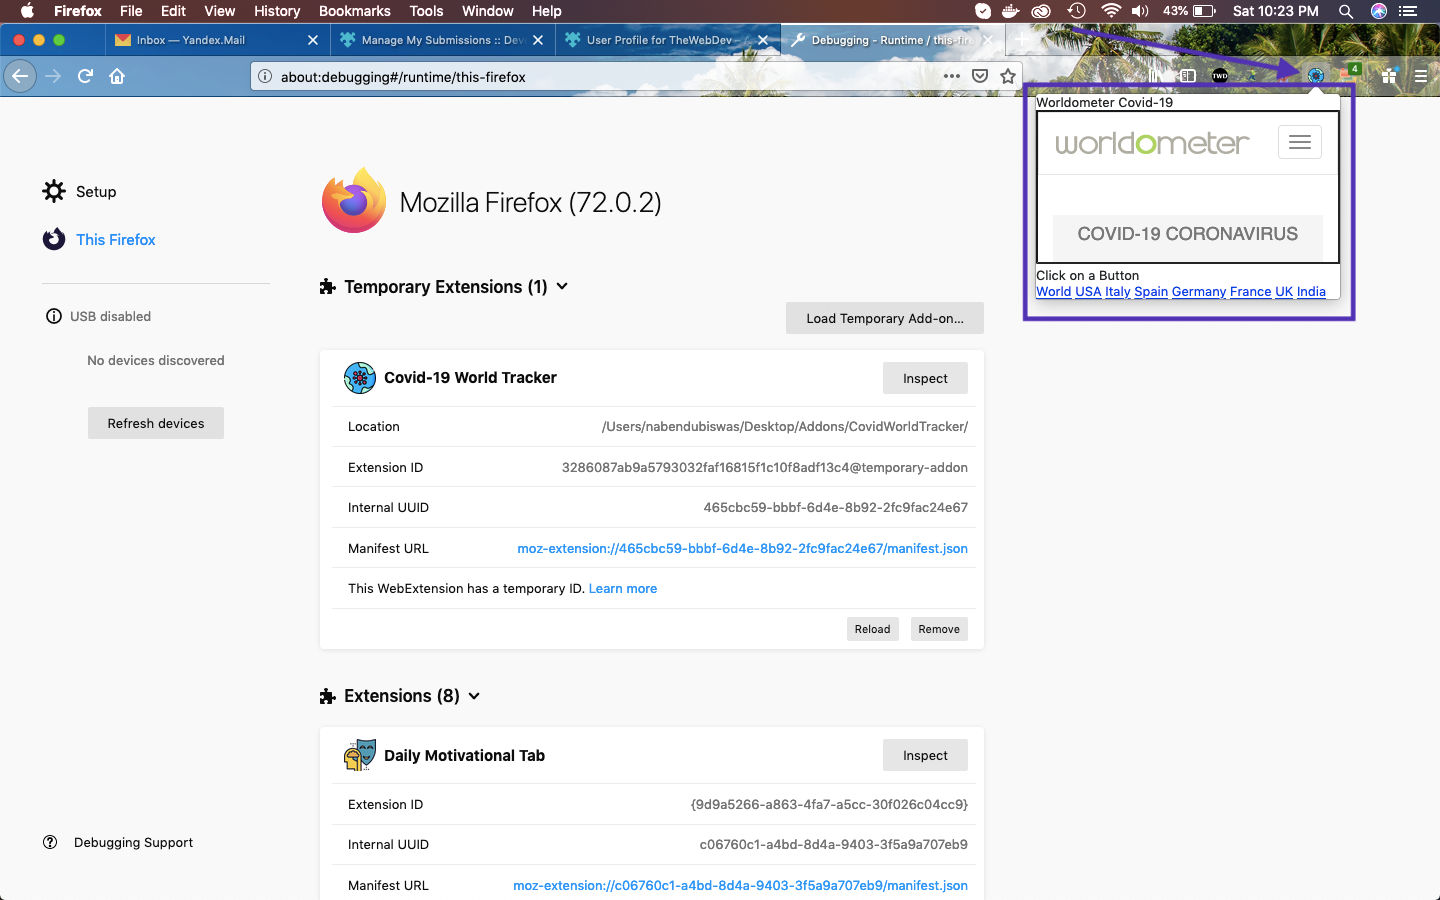Click the extension icon with badge 4

[x=1350, y=73]
